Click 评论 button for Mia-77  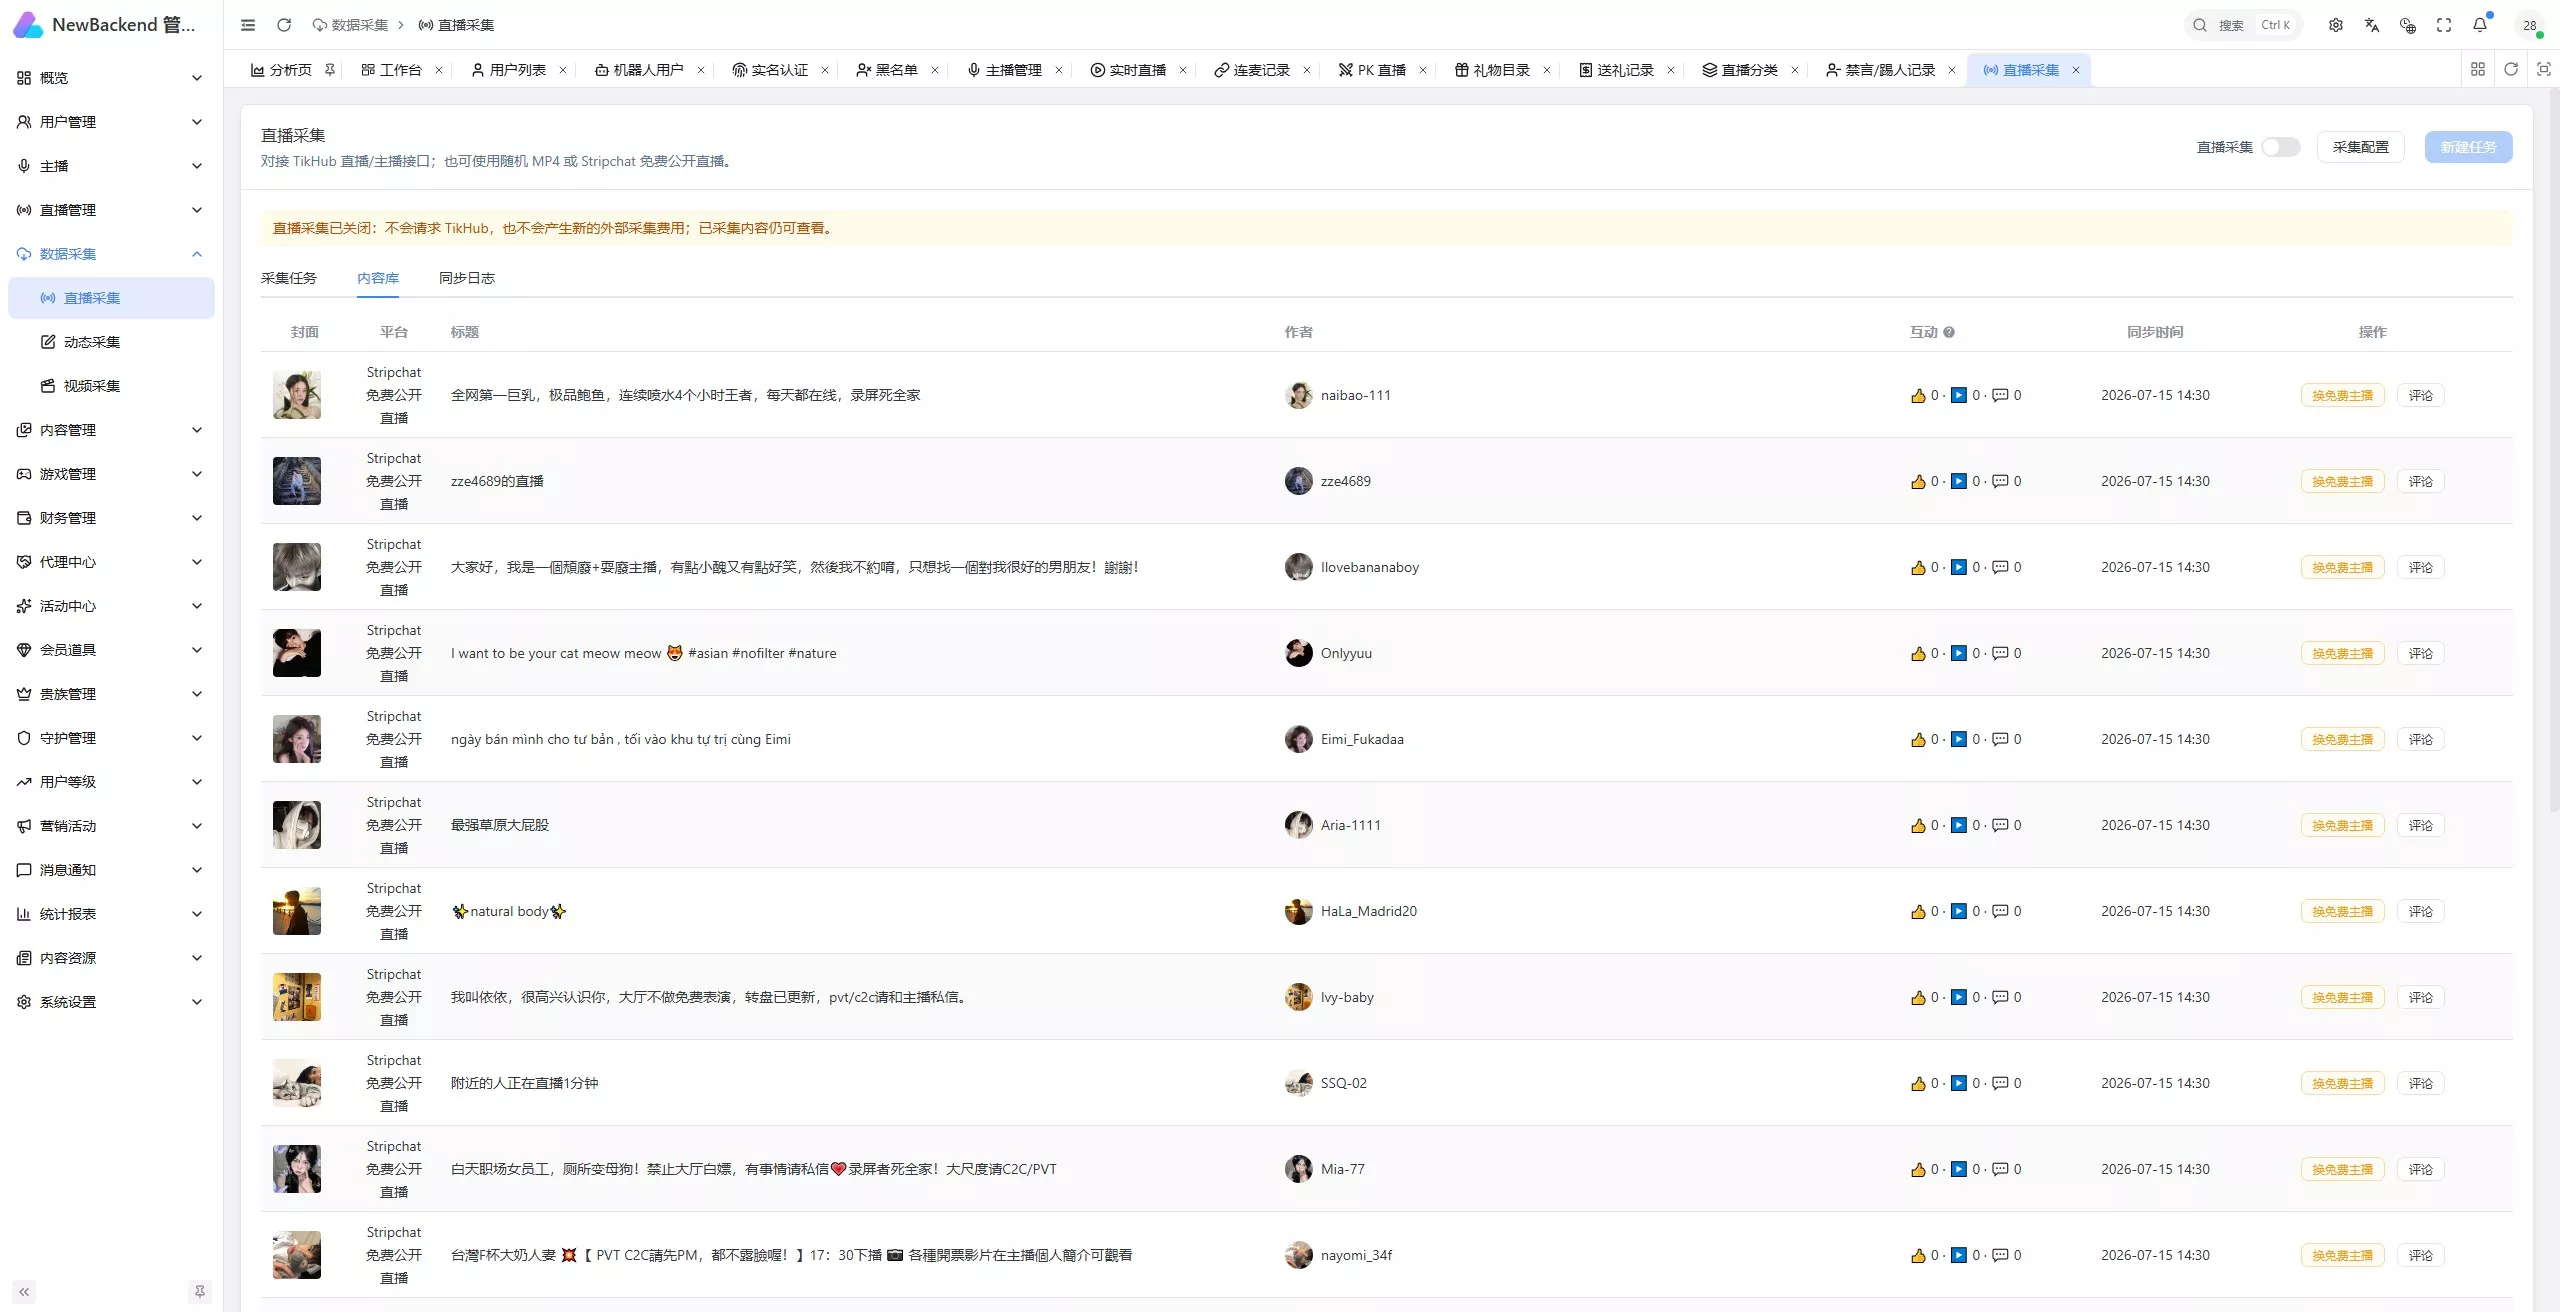[x=2420, y=1169]
